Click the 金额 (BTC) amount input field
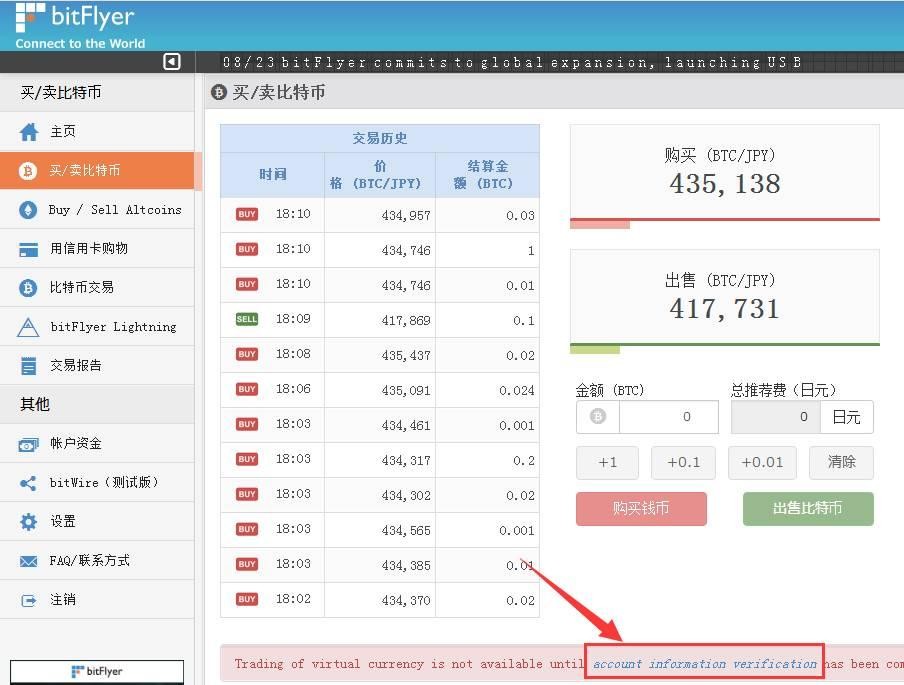Image resolution: width=904 pixels, height=685 pixels. click(665, 417)
